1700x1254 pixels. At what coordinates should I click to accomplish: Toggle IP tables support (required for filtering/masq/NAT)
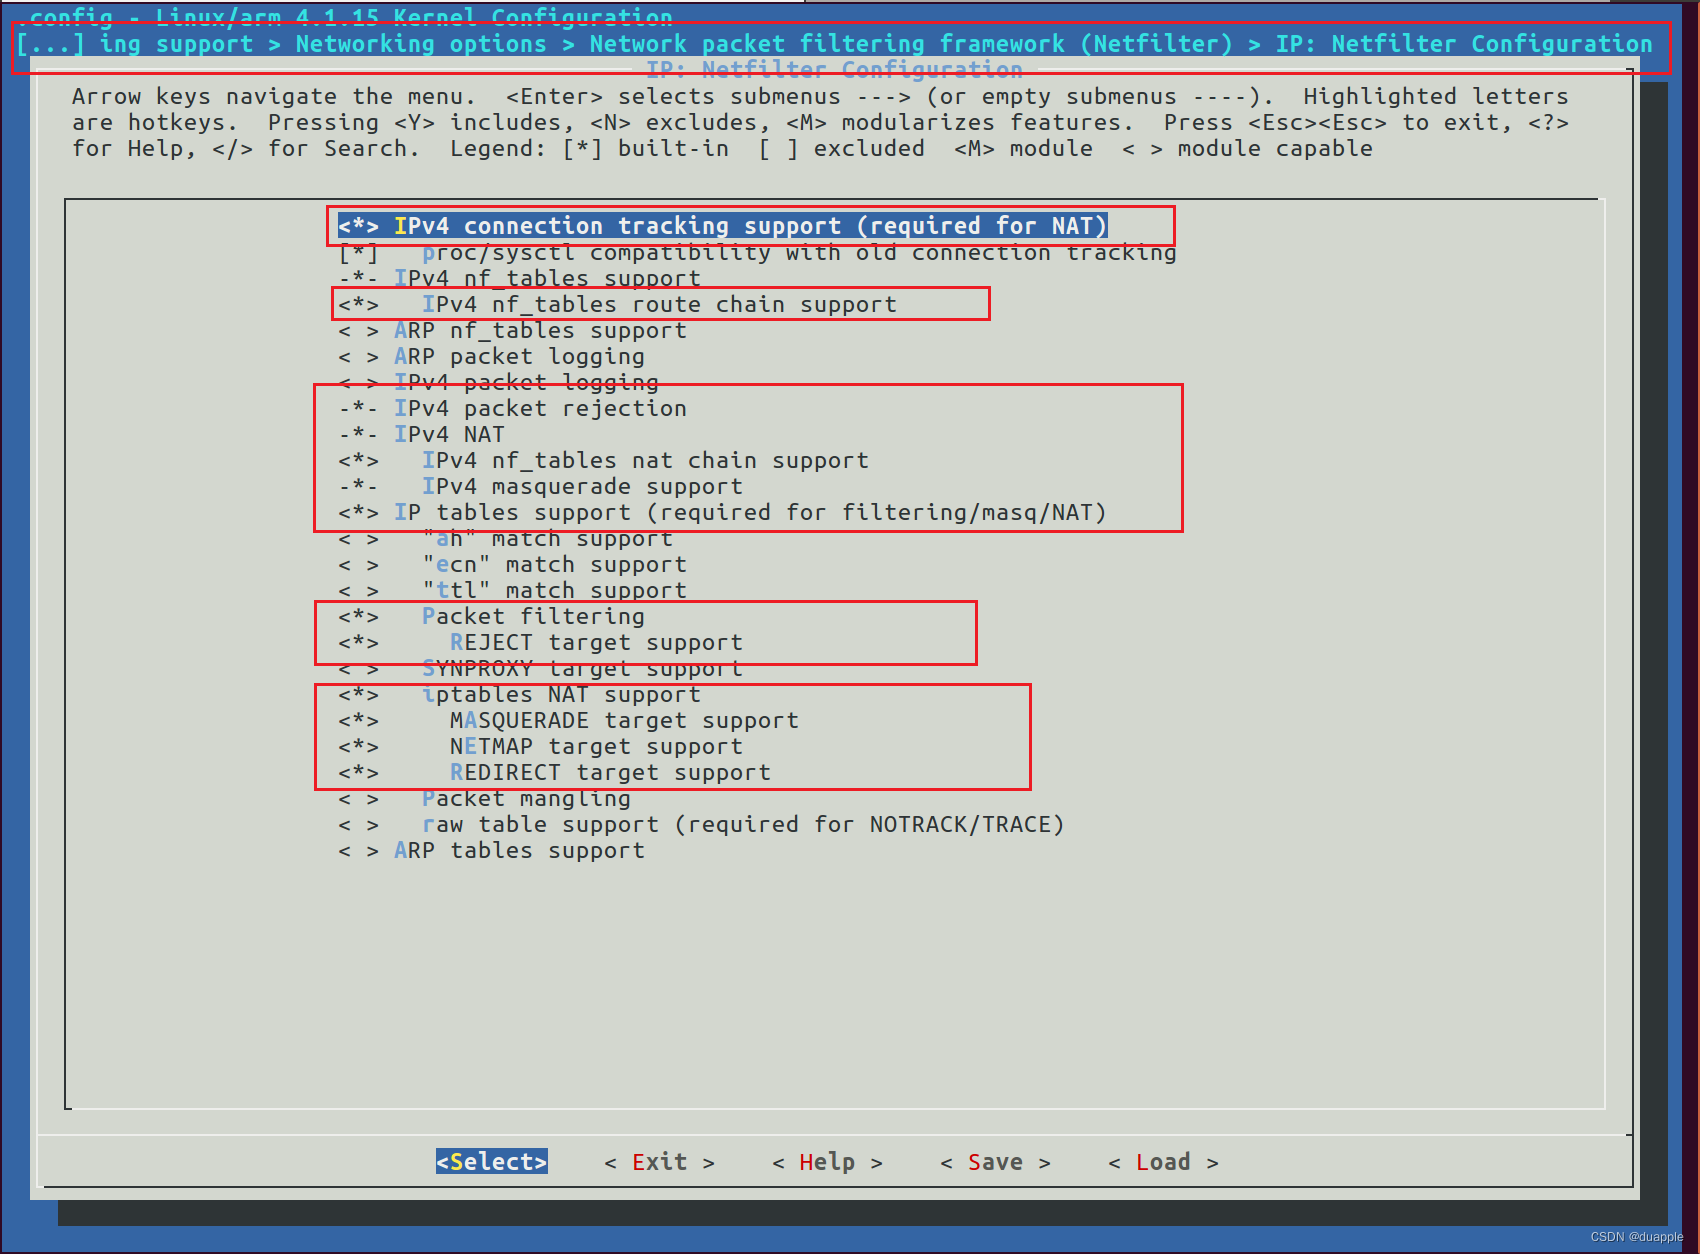click(722, 512)
